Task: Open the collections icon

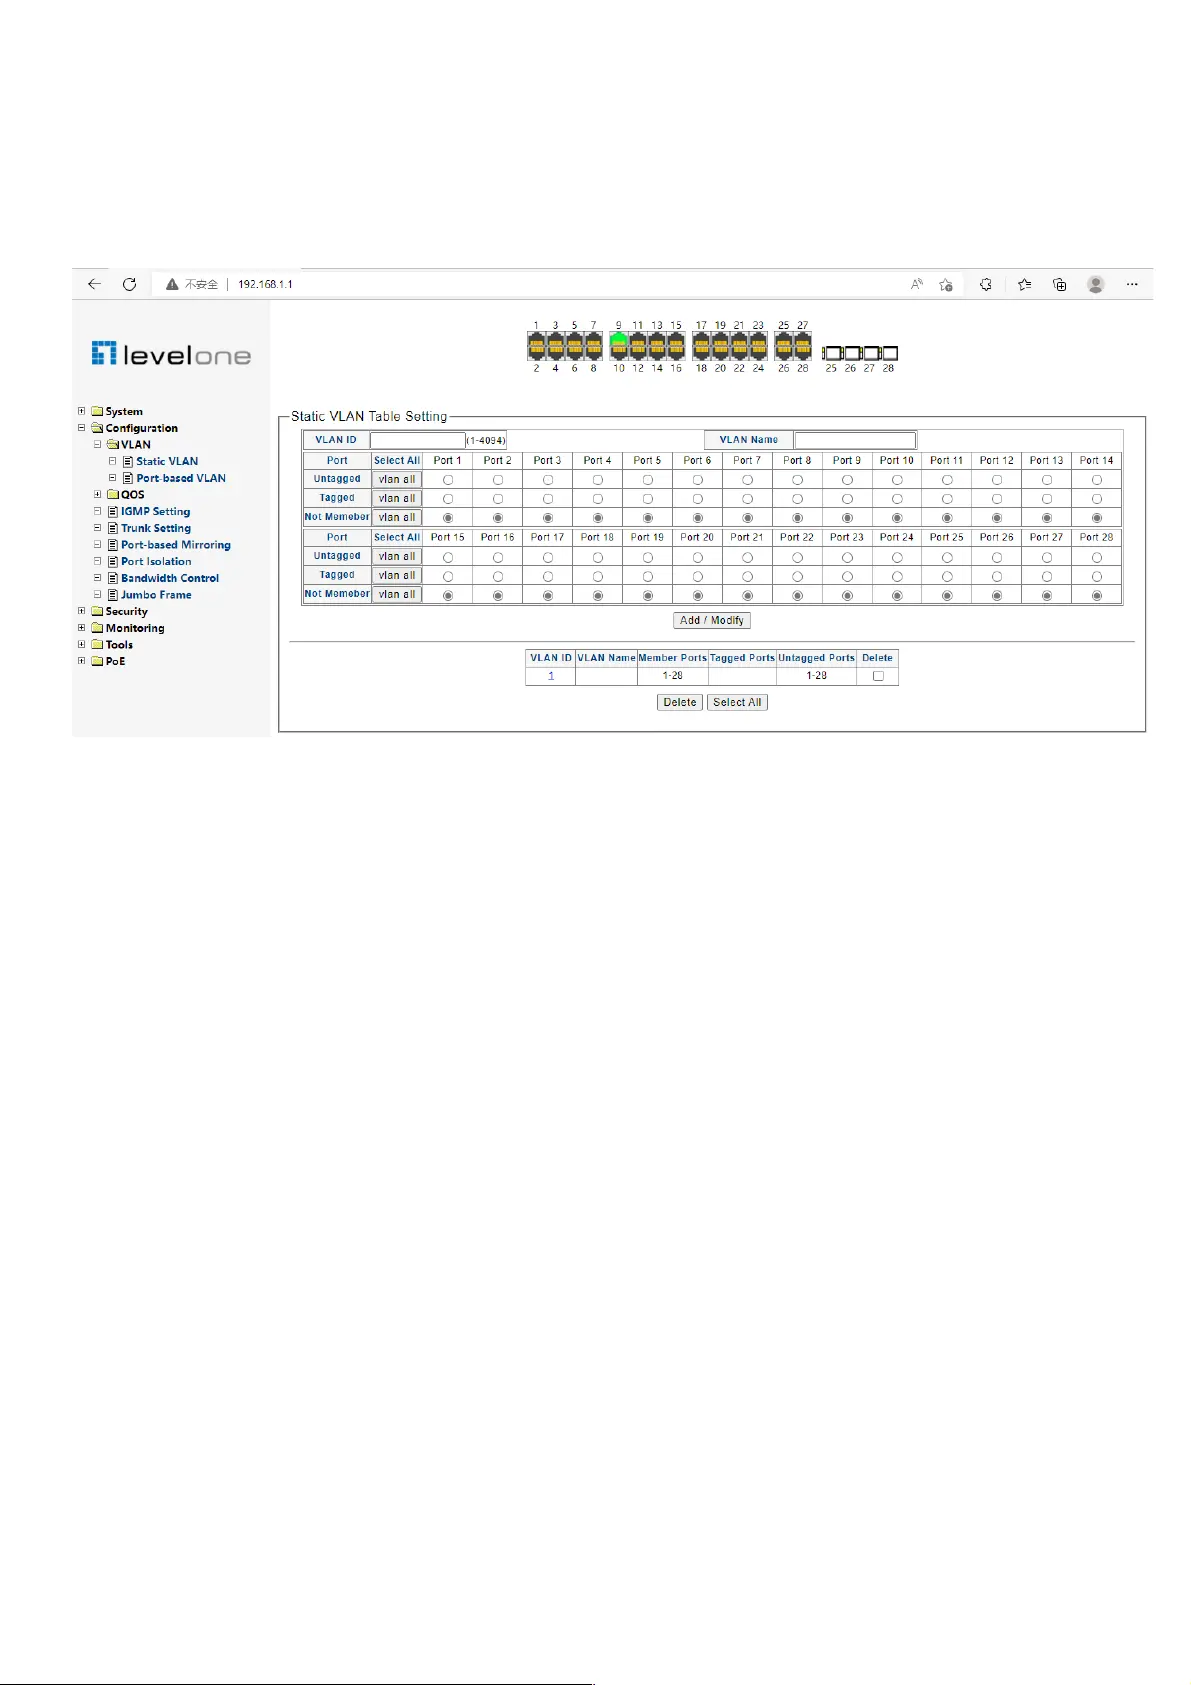Action: pyautogui.click(x=1060, y=284)
